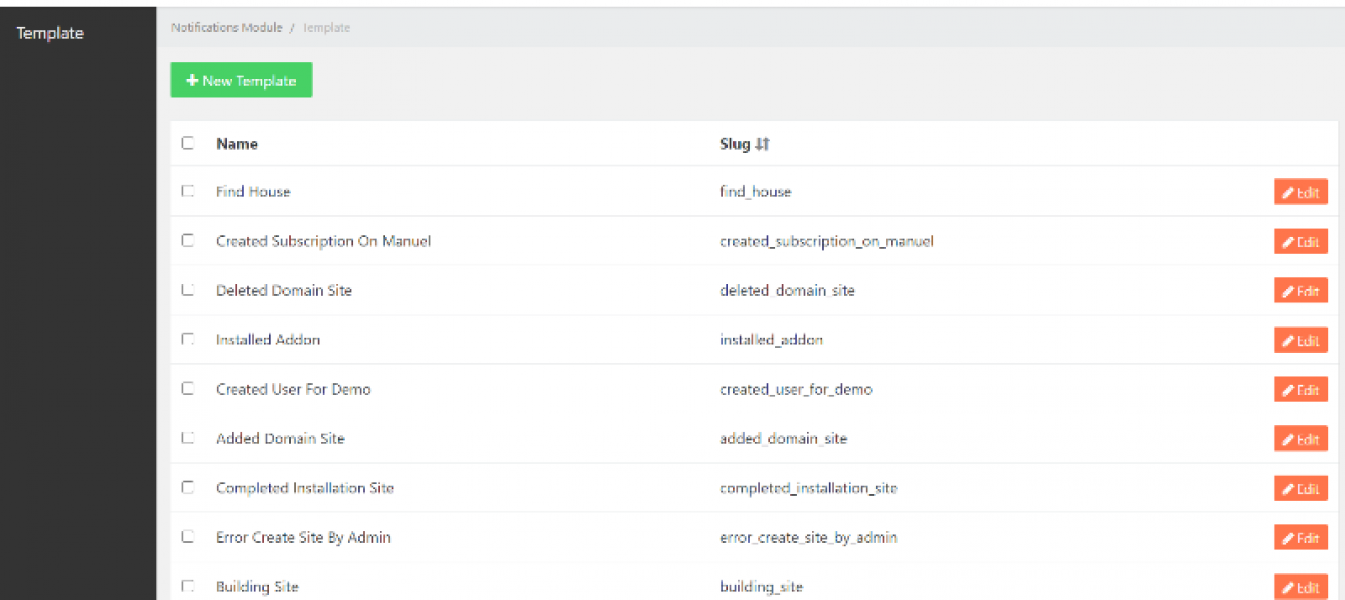The image size is (1345, 600).
Task: Edit the Completed Installation Site template
Action: click(x=1300, y=489)
